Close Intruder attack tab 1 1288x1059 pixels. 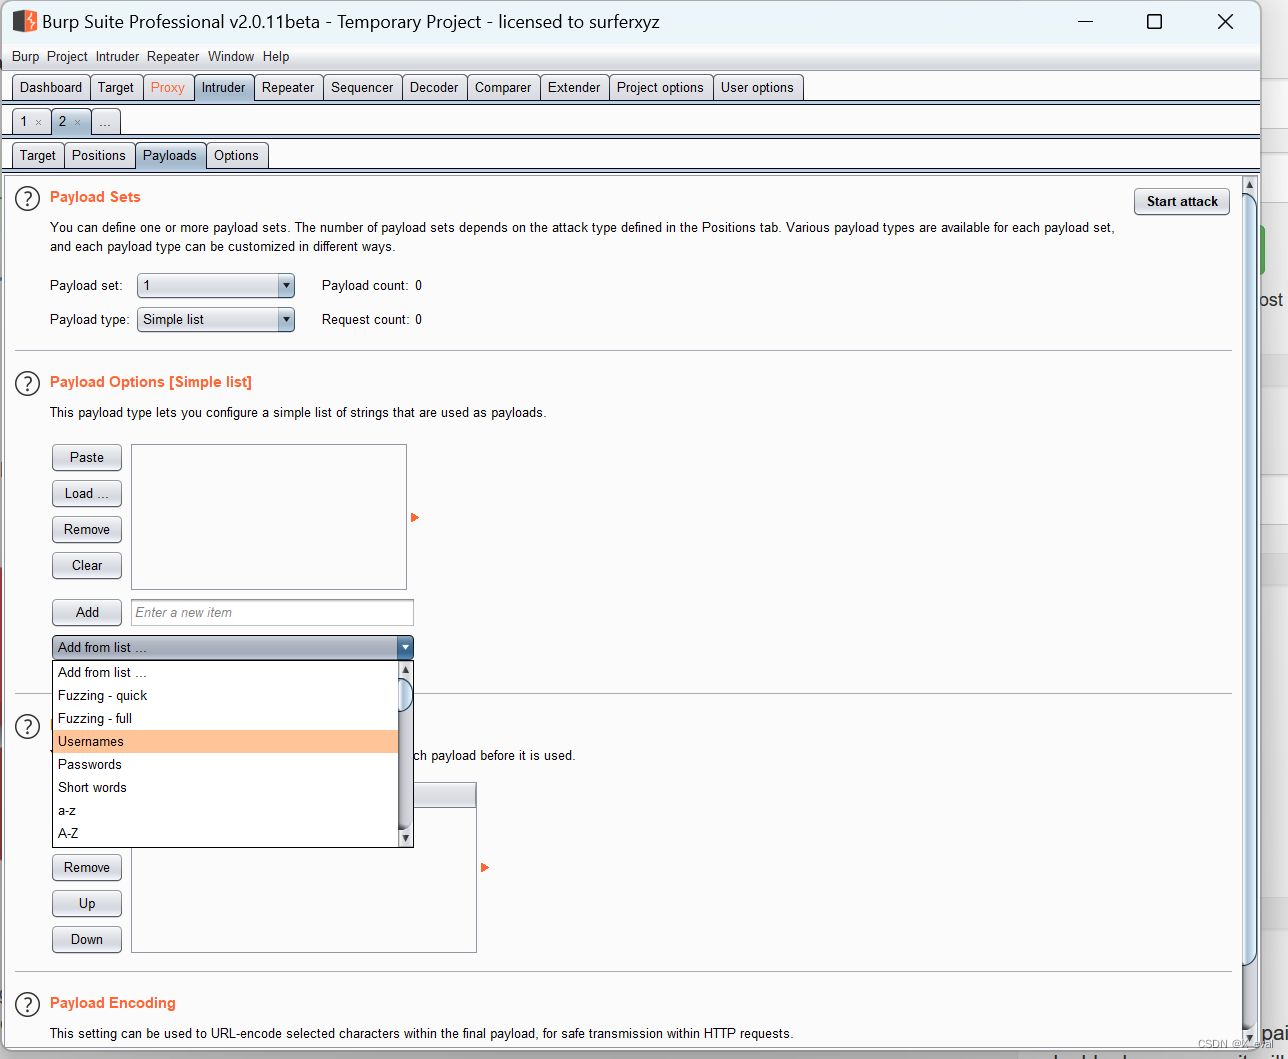tap(38, 122)
